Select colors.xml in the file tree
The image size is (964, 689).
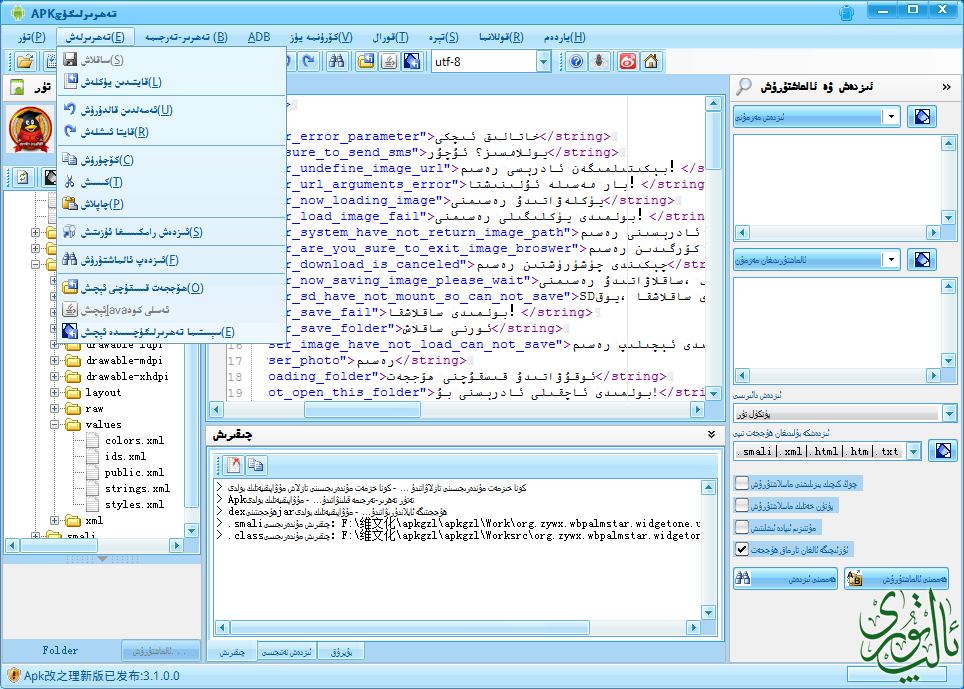click(134, 441)
